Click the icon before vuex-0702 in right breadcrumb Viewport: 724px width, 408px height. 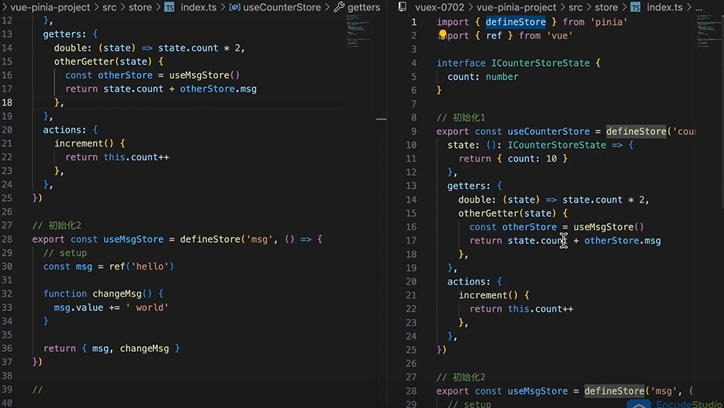click(x=403, y=7)
